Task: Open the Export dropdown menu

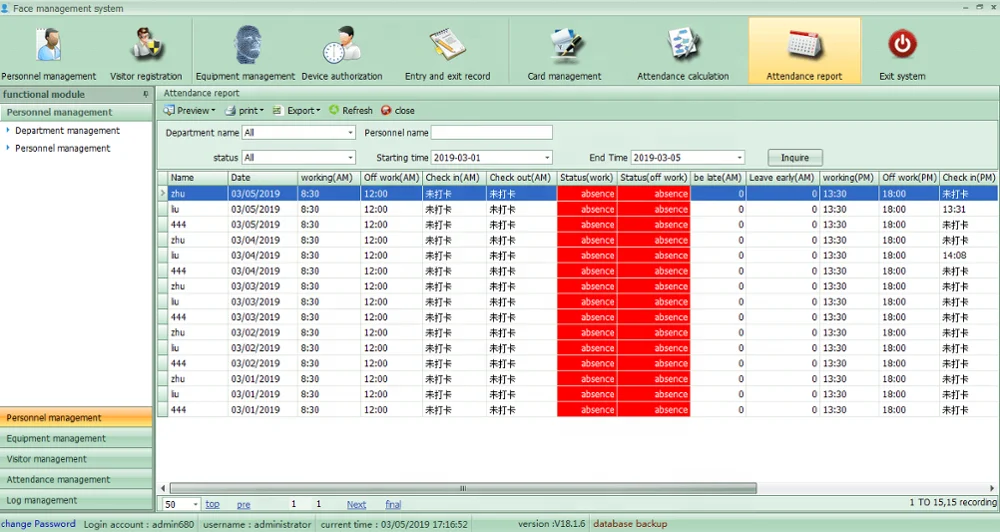Action: tap(297, 111)
